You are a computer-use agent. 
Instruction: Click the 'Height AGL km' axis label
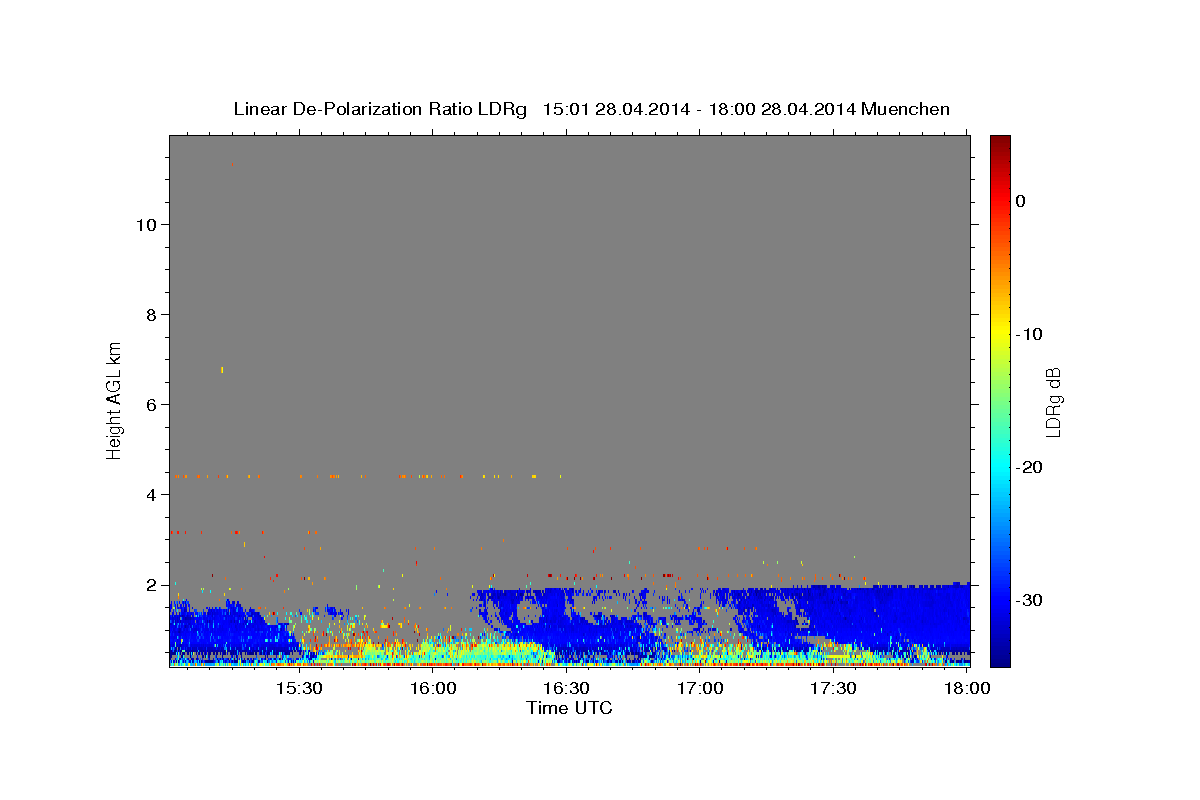point(115,399)
